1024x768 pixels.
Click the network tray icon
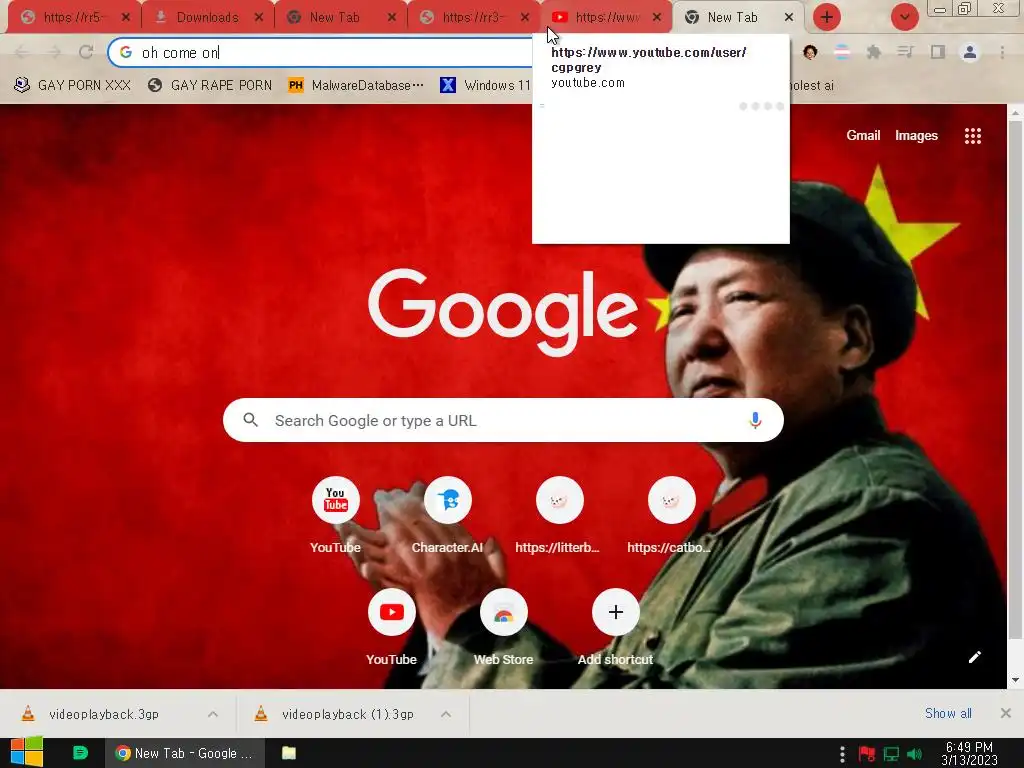[x=891, y=755]
